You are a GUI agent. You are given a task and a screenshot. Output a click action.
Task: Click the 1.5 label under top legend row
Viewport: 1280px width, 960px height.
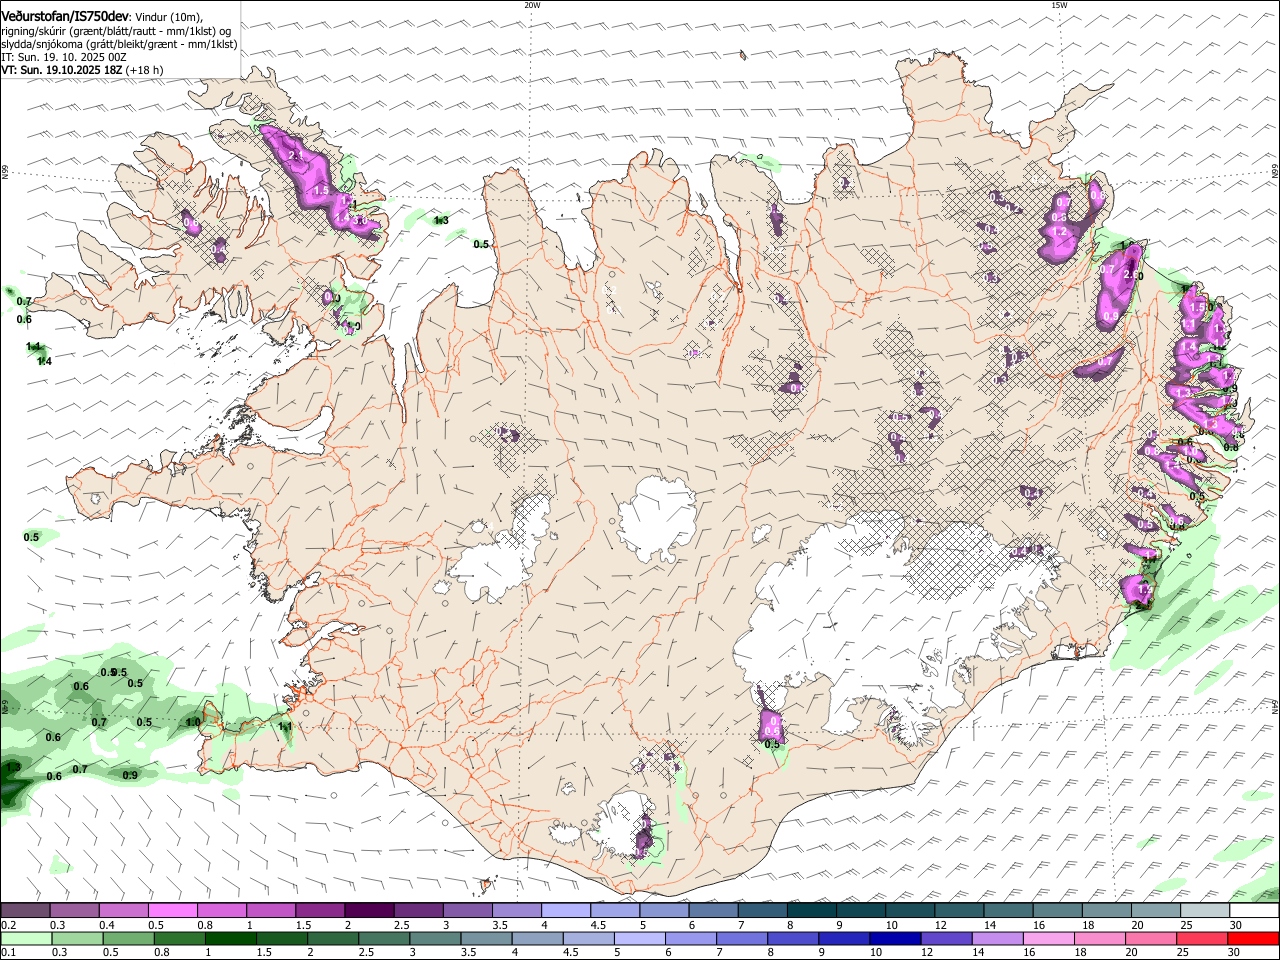[x=302, y=925]
